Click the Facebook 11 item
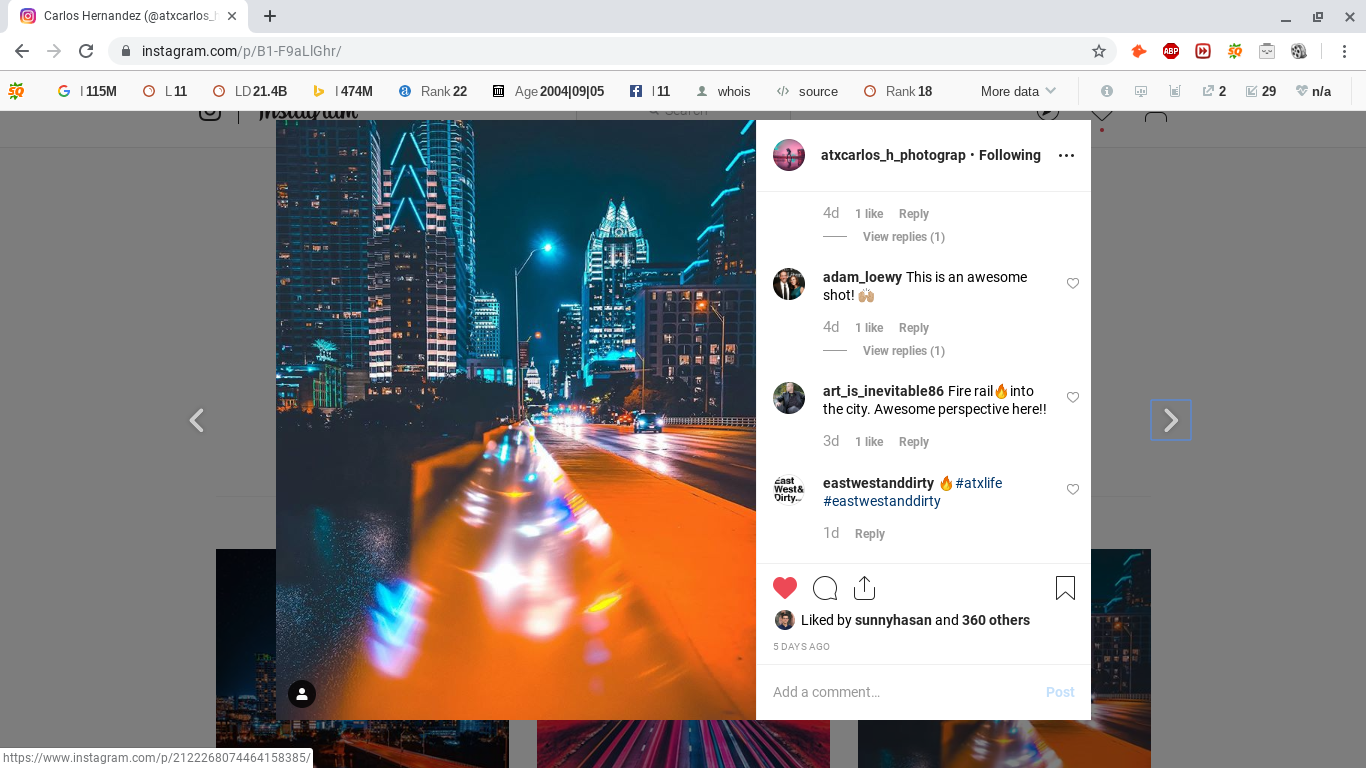Screen dimensions: 1366x768 coord(650,91)
